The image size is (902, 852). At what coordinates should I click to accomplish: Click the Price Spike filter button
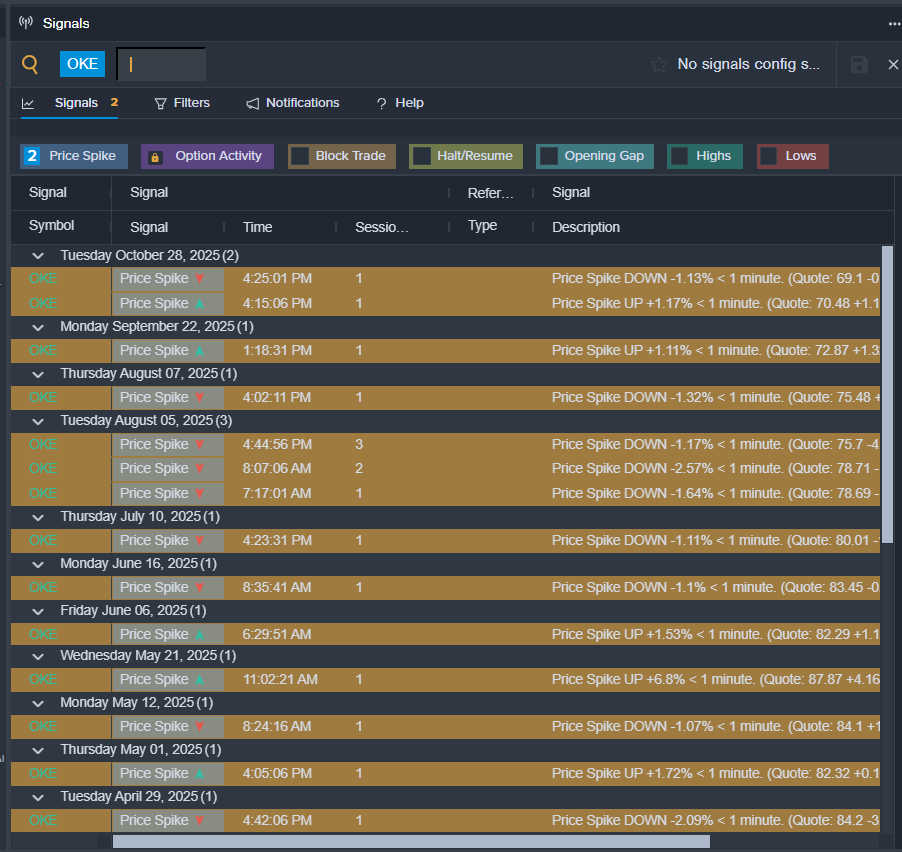coord(74,156)
